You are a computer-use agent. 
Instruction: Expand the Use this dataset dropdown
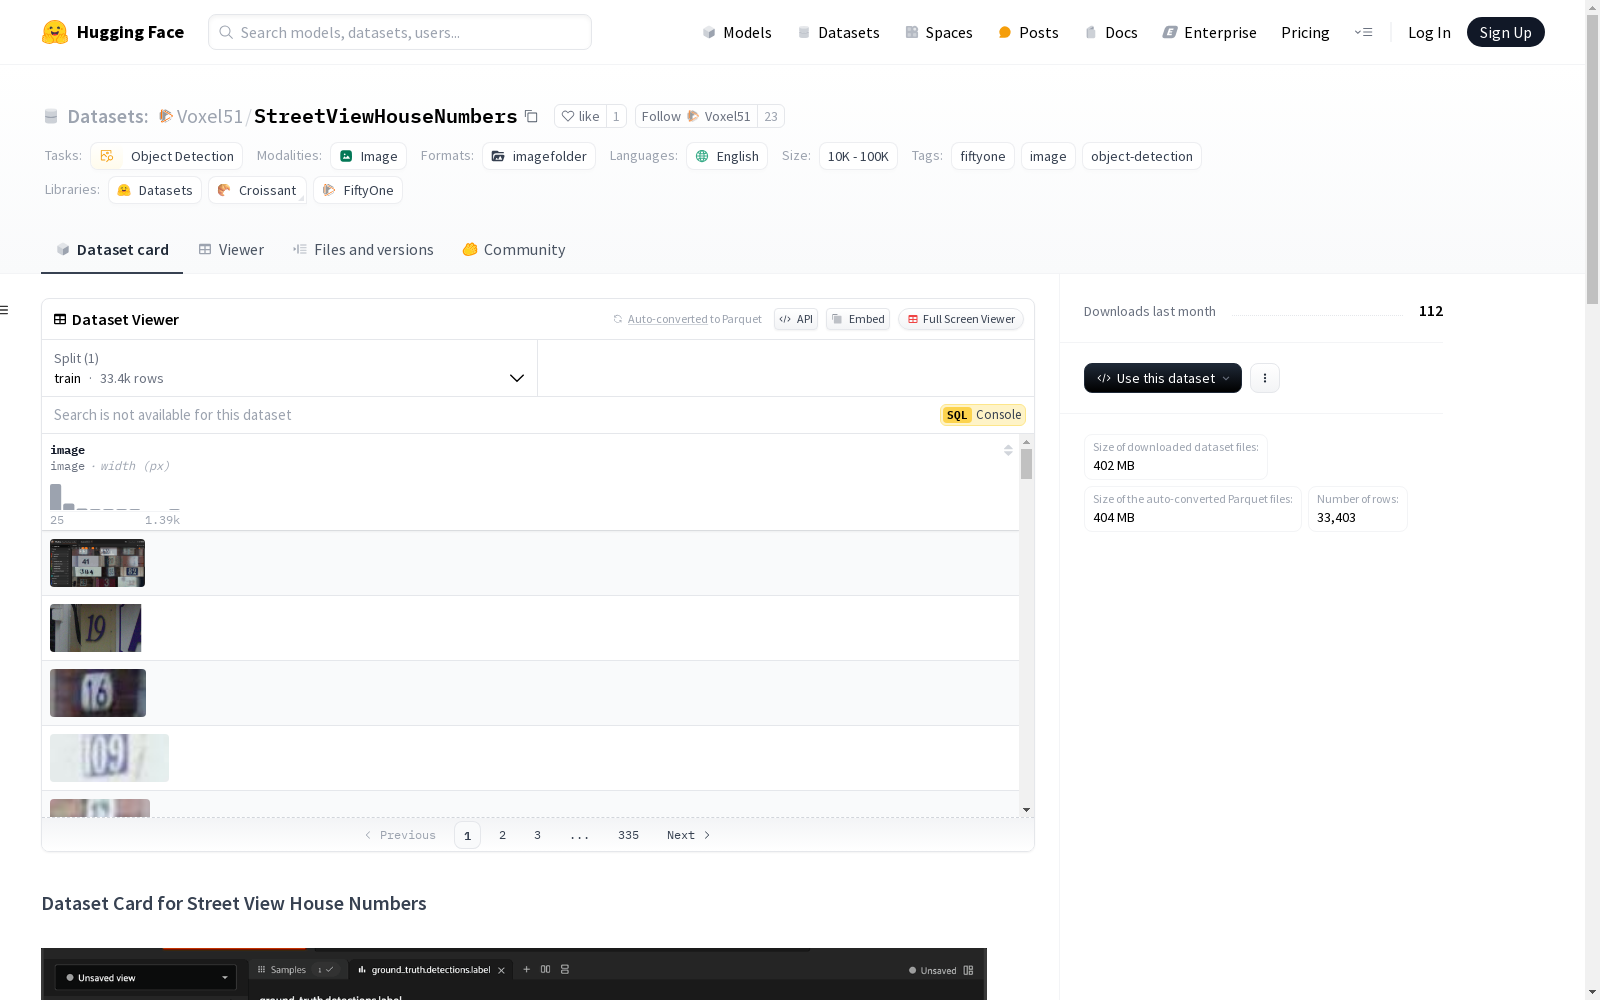click(x=1163, y=378)
